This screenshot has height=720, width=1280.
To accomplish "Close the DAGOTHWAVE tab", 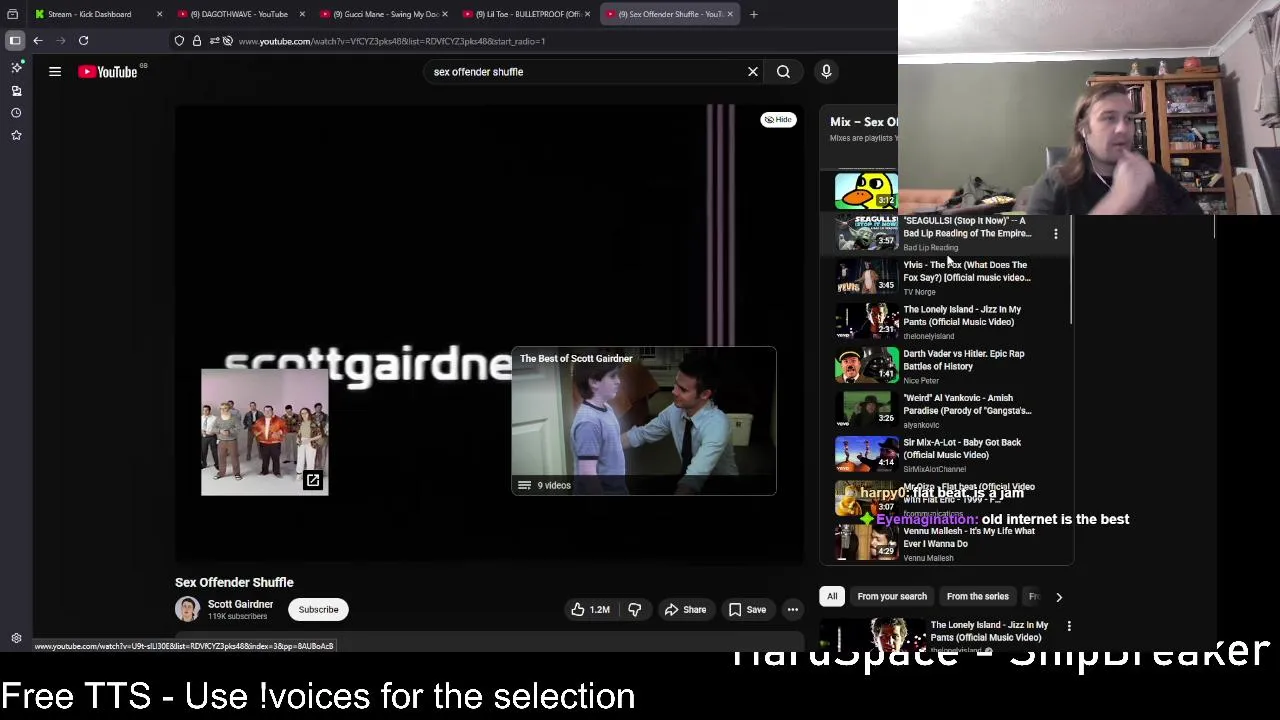I will [301, 14].
